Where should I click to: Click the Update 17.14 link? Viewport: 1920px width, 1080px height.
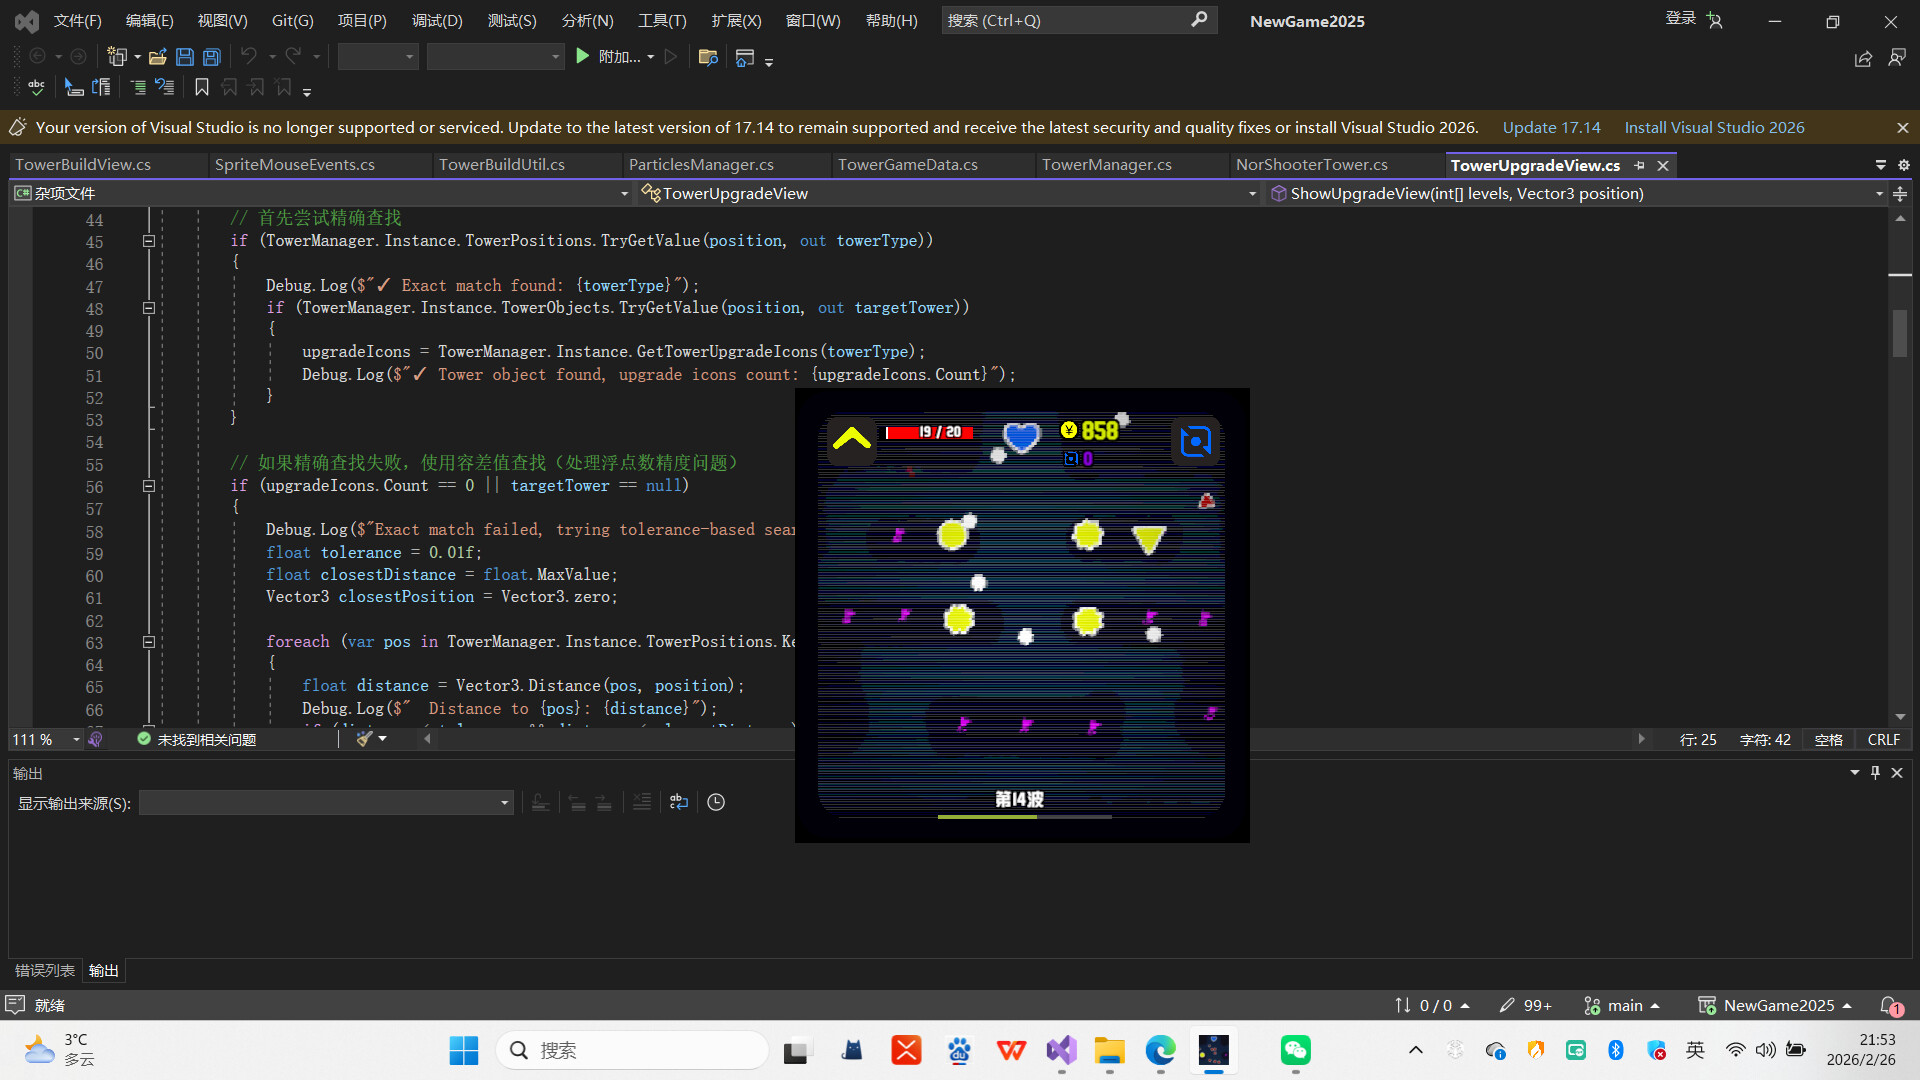(1551, 127)
